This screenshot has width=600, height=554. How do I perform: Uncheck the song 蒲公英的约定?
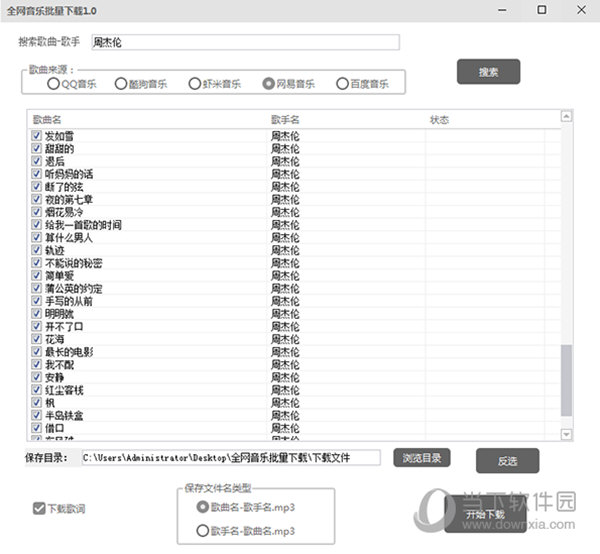click(36, 288)
